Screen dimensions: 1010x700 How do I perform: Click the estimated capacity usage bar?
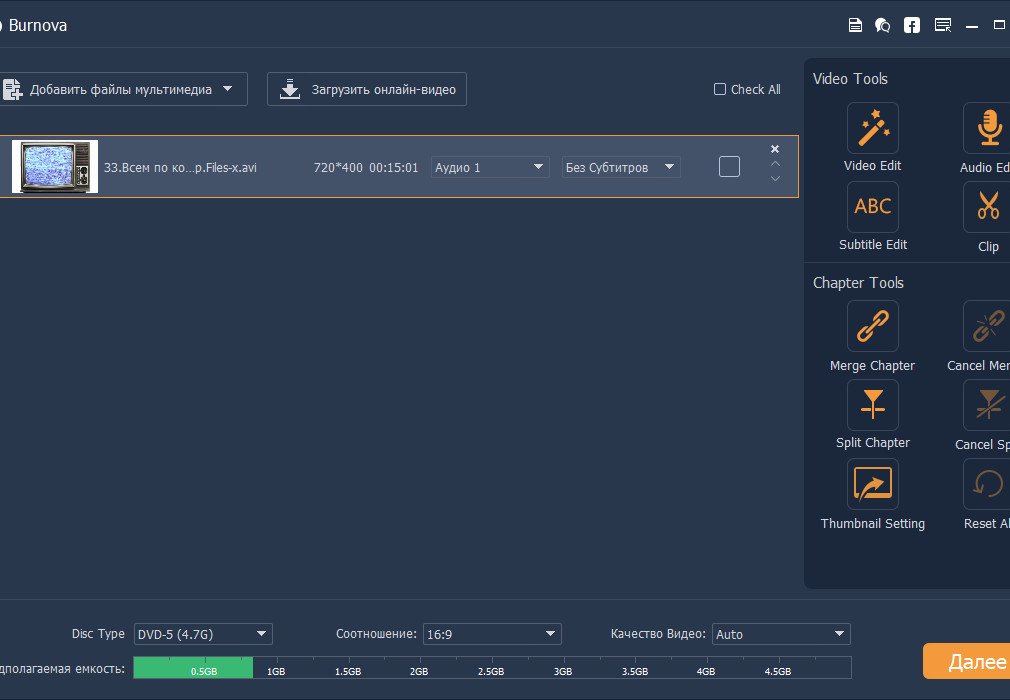[492, 667]
